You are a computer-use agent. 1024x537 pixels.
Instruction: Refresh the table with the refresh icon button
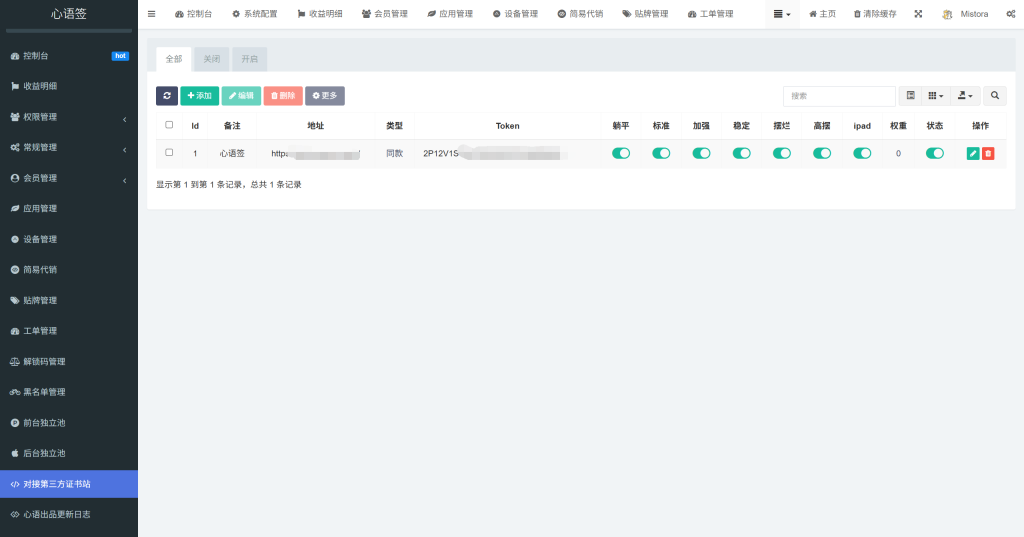click(x=167, y=95)
